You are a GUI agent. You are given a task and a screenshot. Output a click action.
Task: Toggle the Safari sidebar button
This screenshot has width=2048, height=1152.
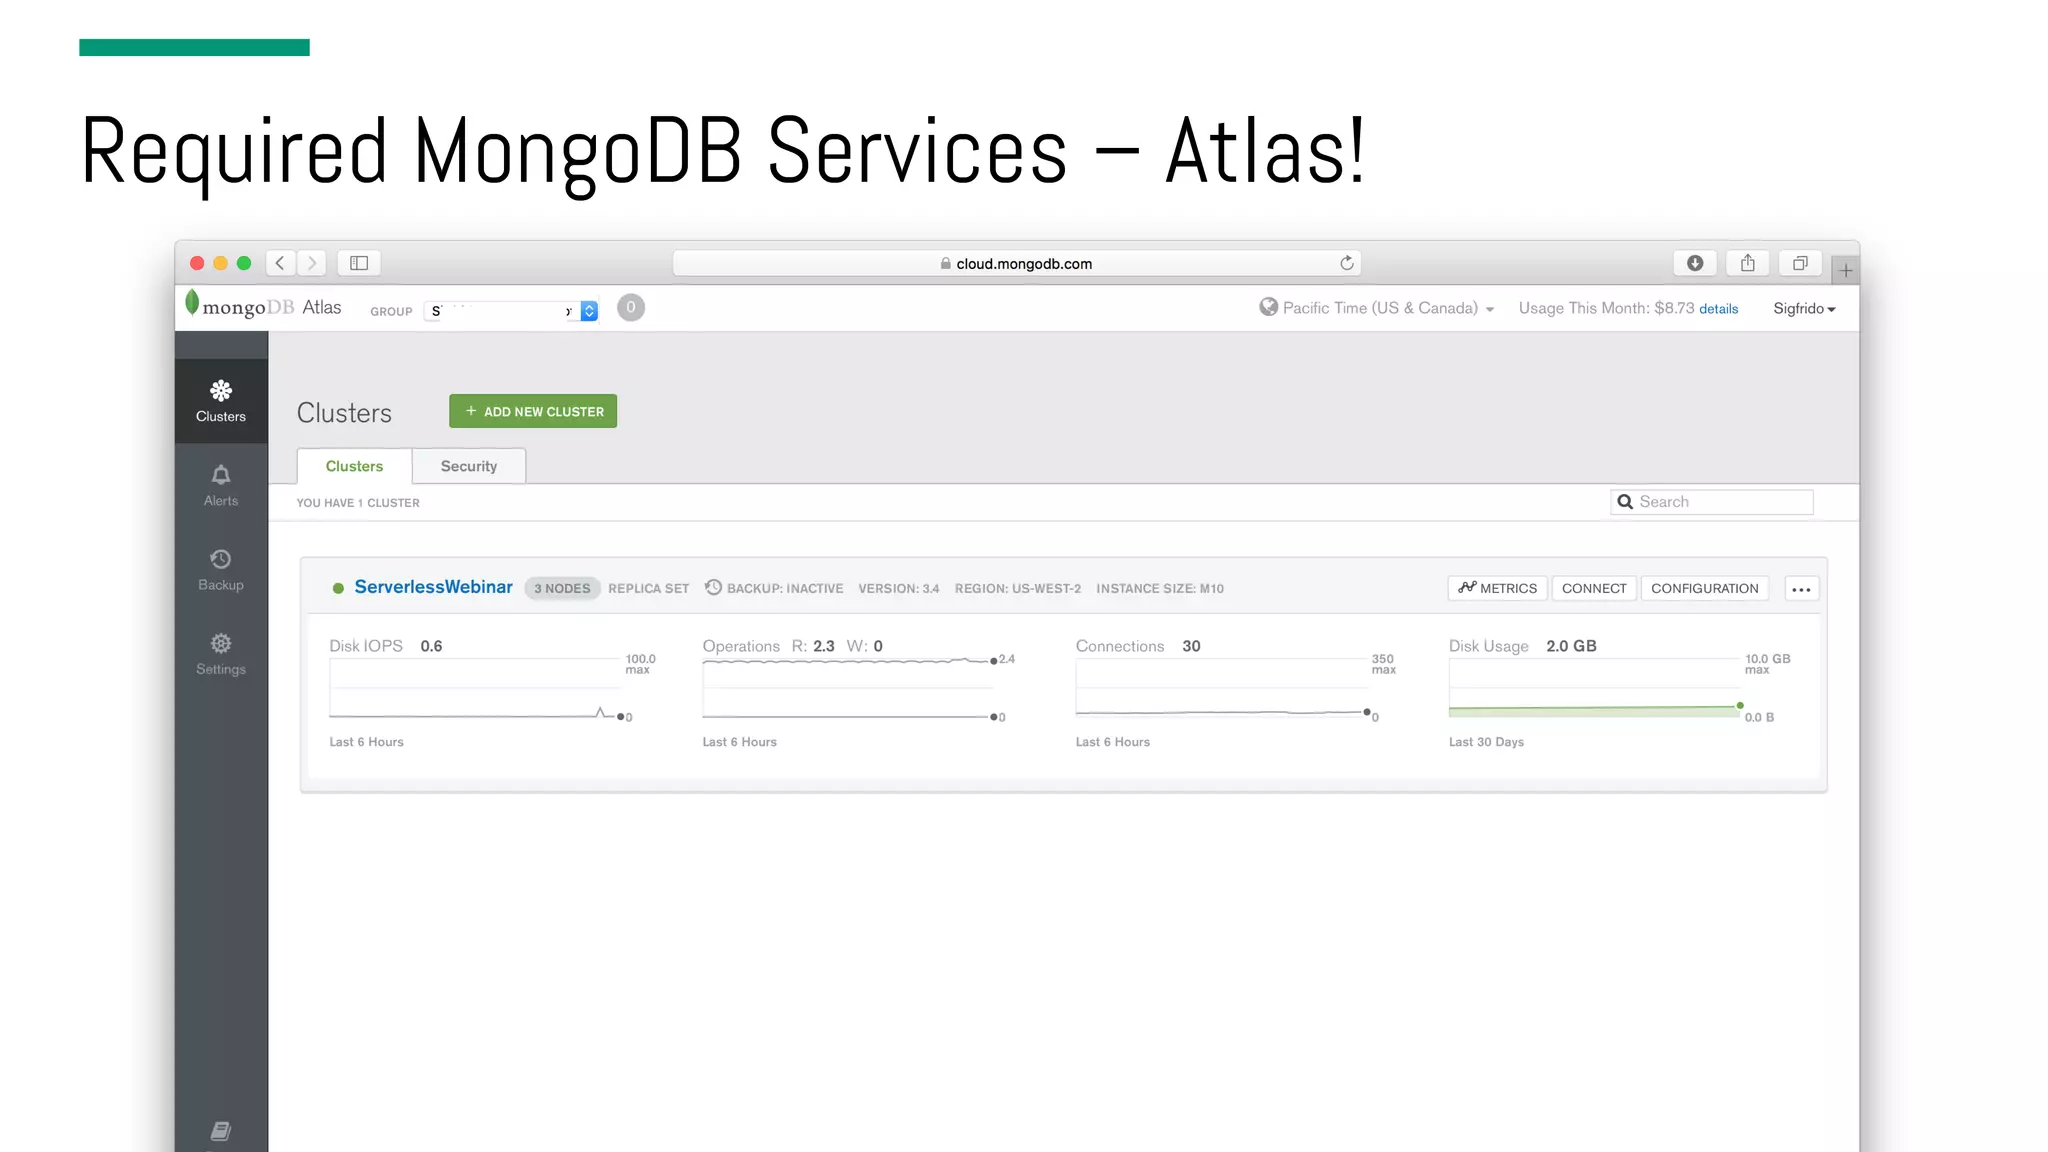359,263
